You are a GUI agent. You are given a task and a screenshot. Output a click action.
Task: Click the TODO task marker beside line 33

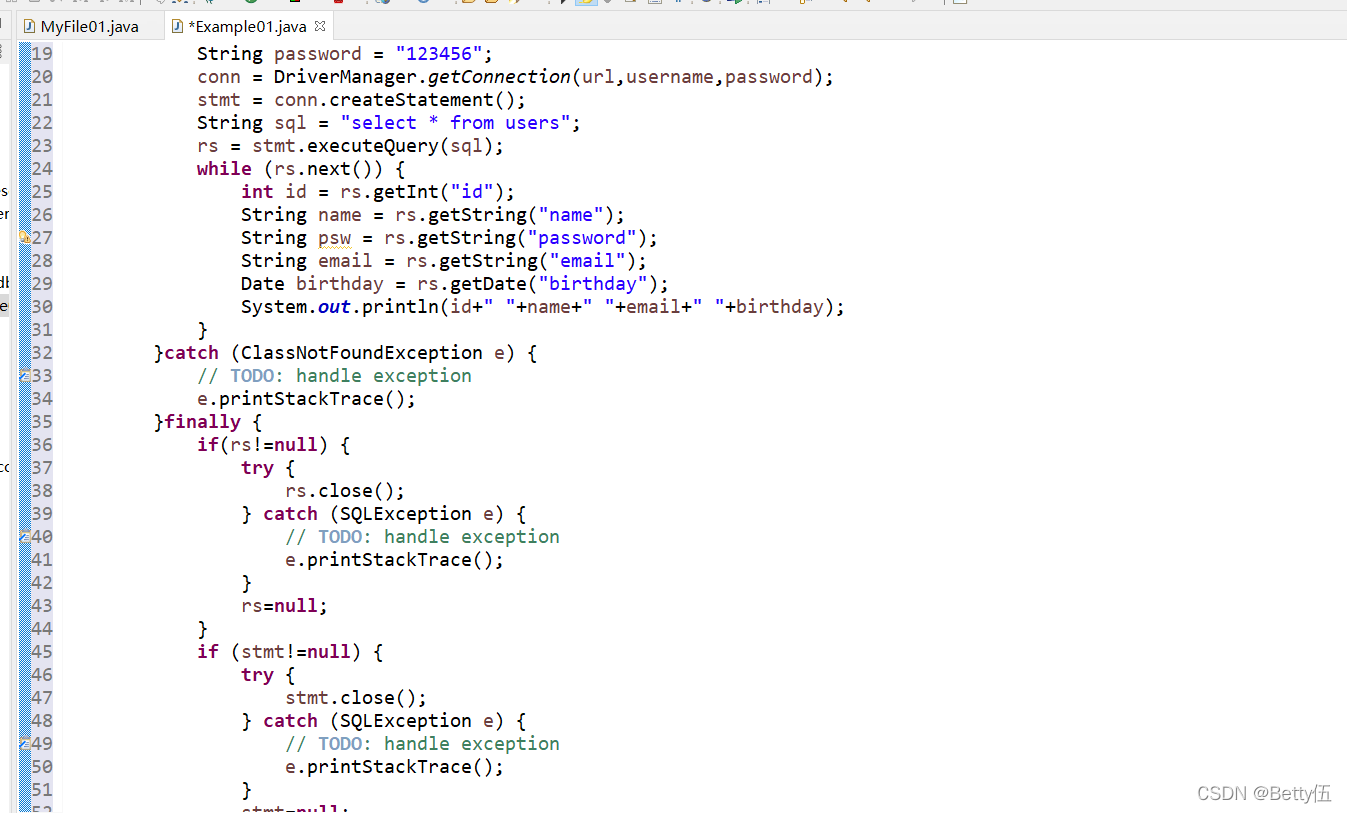(x=25, y=376)
